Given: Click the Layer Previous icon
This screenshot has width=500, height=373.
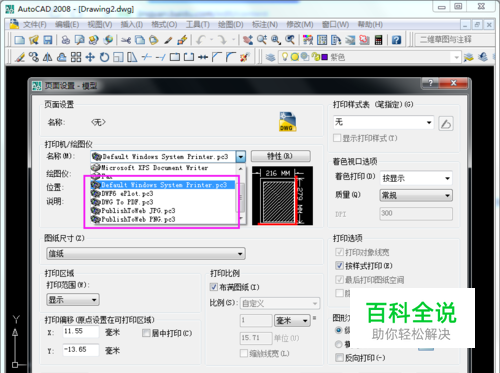Looking at the screenshot, I should 483,57.
